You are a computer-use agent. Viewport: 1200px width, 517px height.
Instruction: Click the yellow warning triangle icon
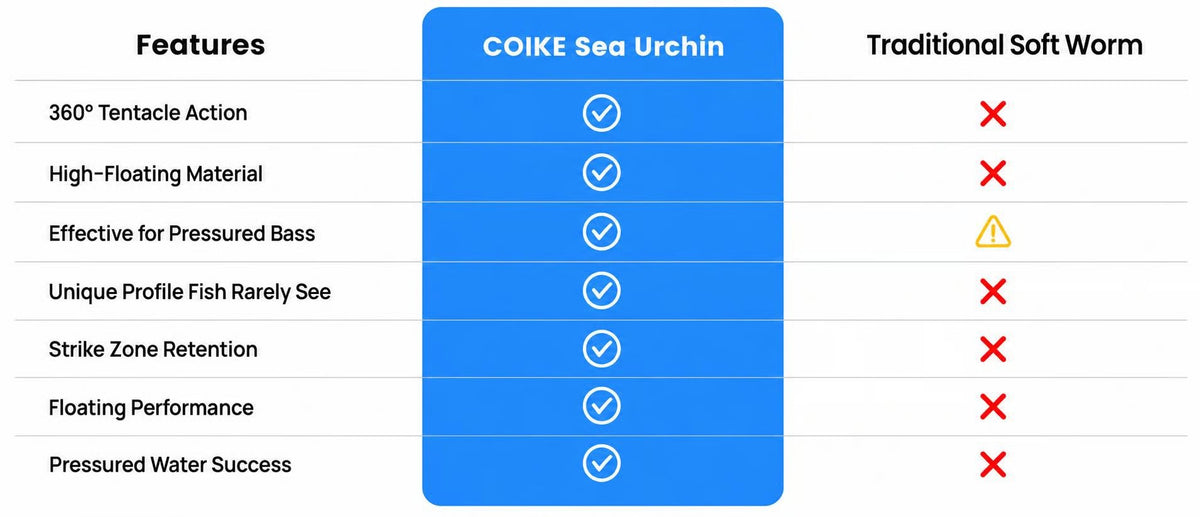[x=993, y=232]
